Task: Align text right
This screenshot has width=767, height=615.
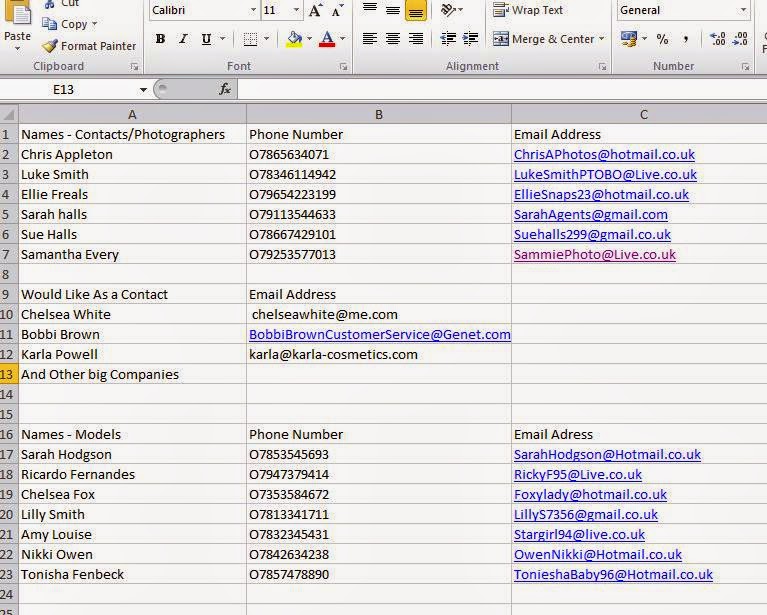Action: 416,39
